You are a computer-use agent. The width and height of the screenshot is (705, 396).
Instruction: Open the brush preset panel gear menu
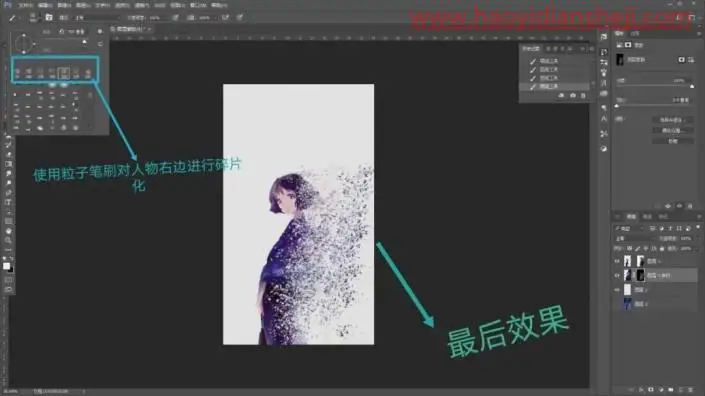[x=100, y=31]
